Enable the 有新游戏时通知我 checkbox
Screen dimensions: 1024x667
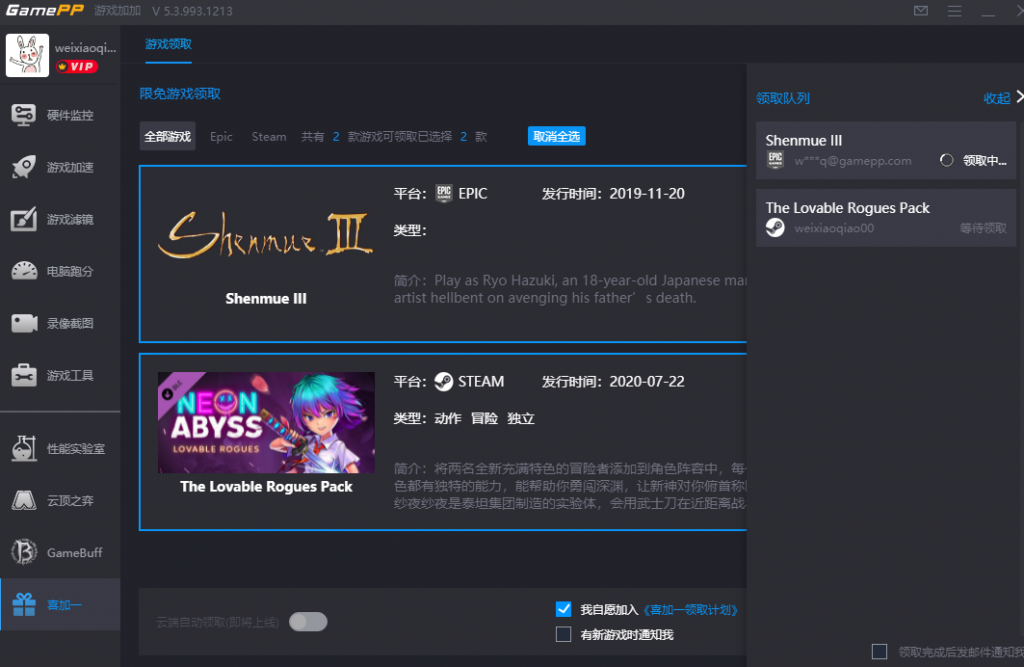click(563, 634)
